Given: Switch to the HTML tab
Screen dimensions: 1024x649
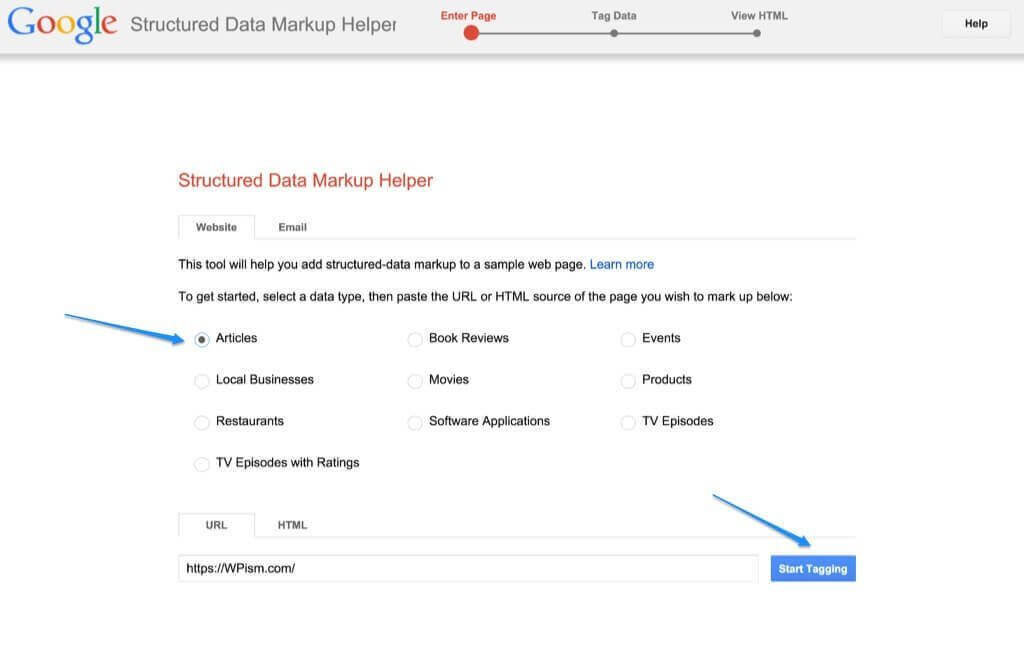Looking at the screenshot, I should pos(292,525).
